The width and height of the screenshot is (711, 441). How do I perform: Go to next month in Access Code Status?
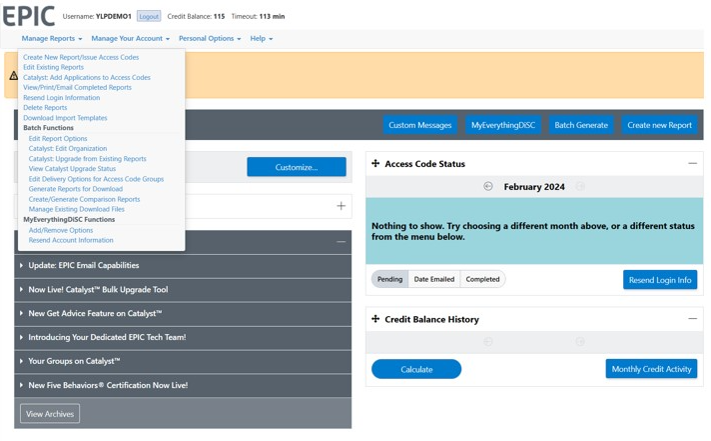(580, 187)
